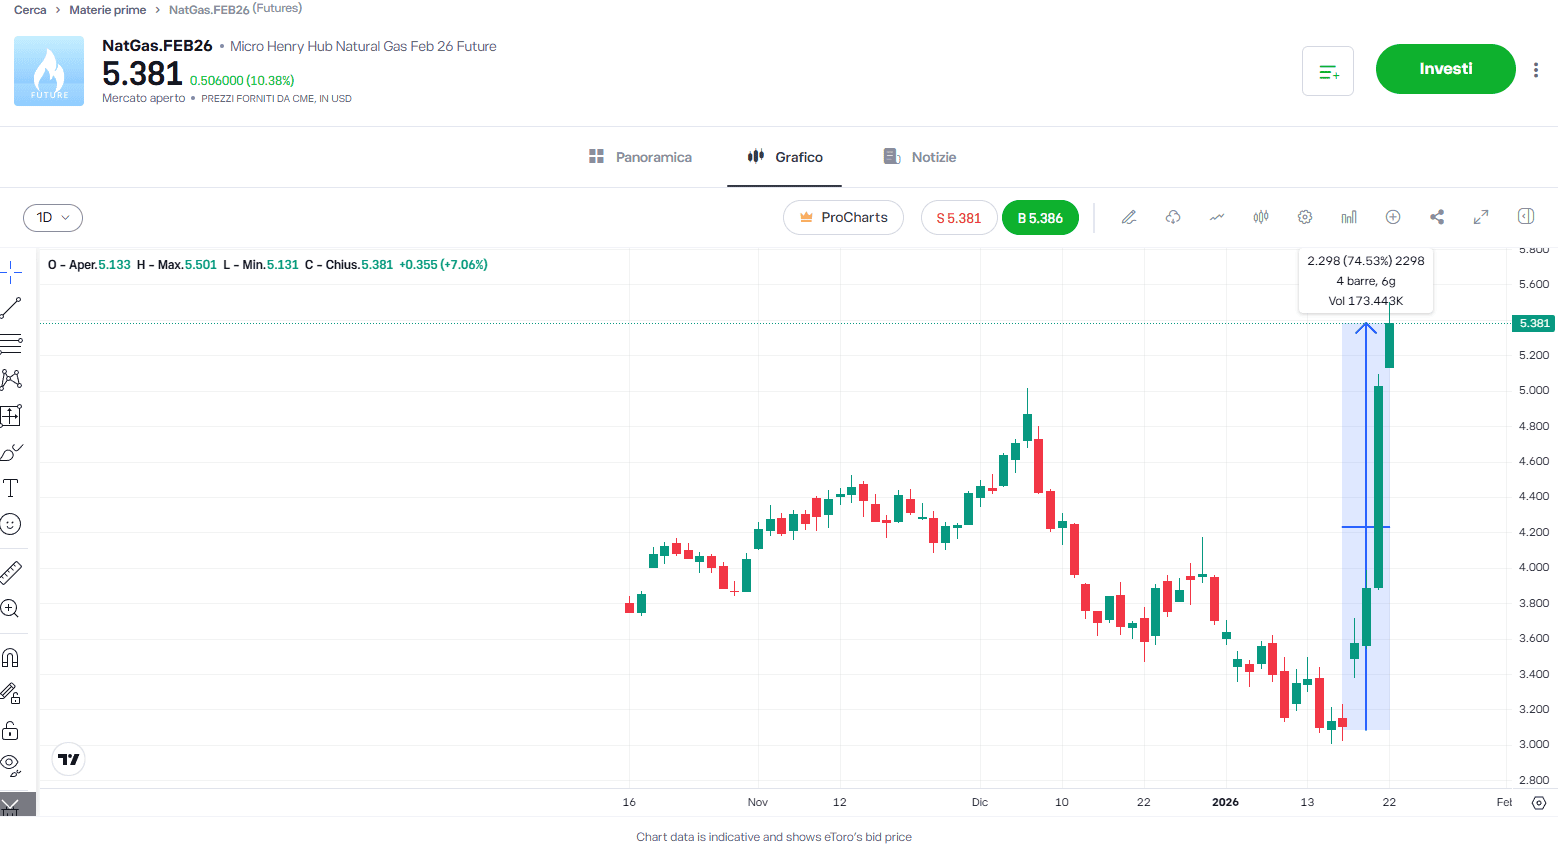This screenshot has width=1558, height=846.
Task: Click the ProCharts button
Action: click(x=843, y=218)
